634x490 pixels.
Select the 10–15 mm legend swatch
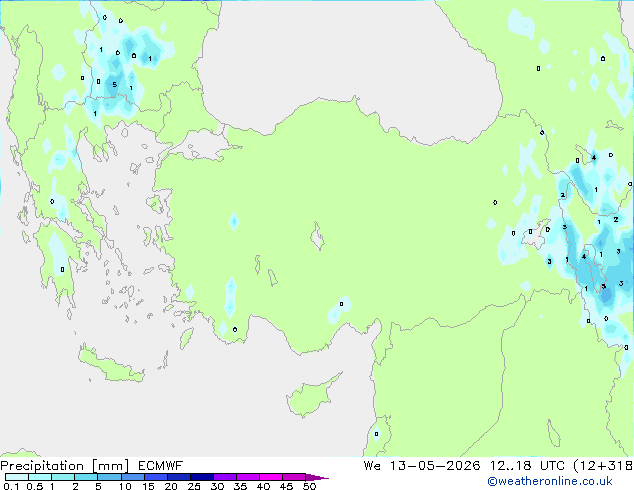pyautogui.click(x=132, y=477)
